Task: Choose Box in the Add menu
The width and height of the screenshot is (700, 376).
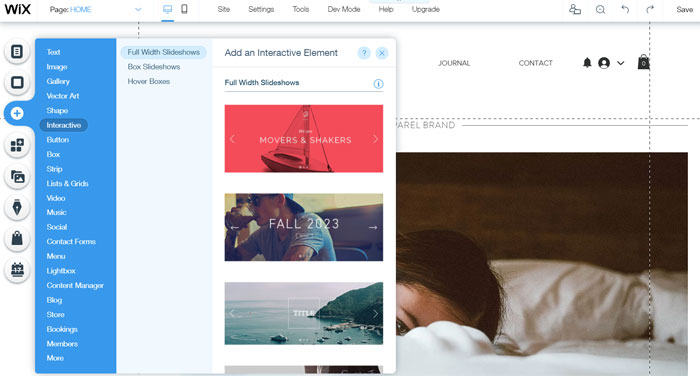Action: pos(53,155)
